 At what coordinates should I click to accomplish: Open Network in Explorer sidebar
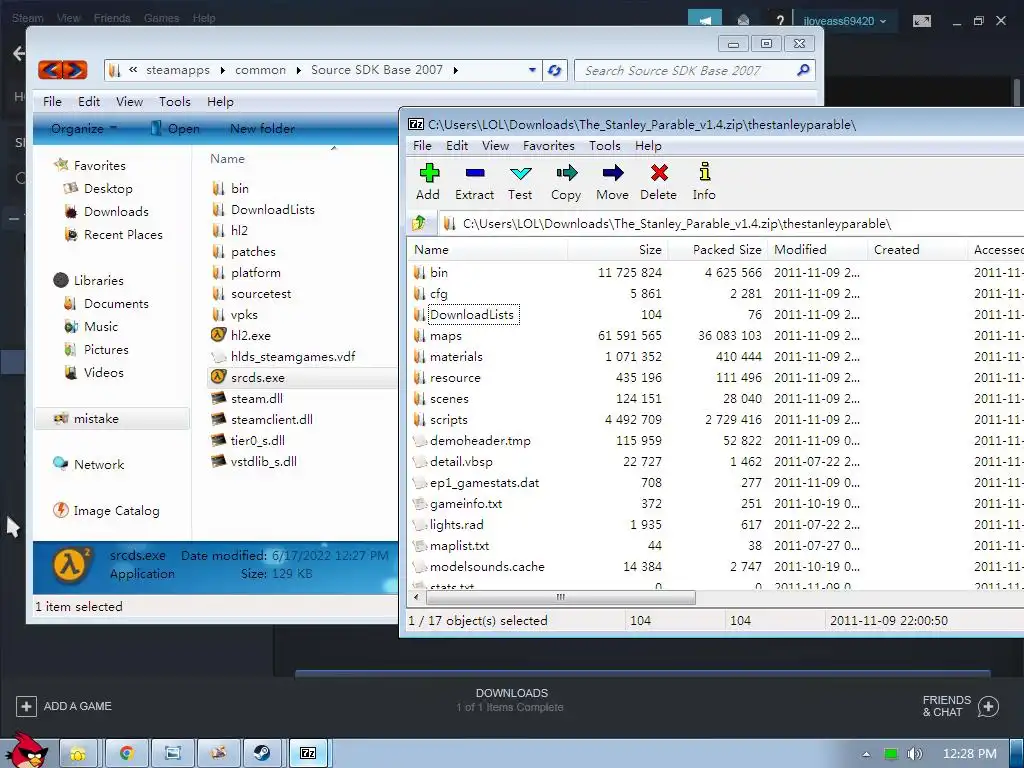[98, 464]
